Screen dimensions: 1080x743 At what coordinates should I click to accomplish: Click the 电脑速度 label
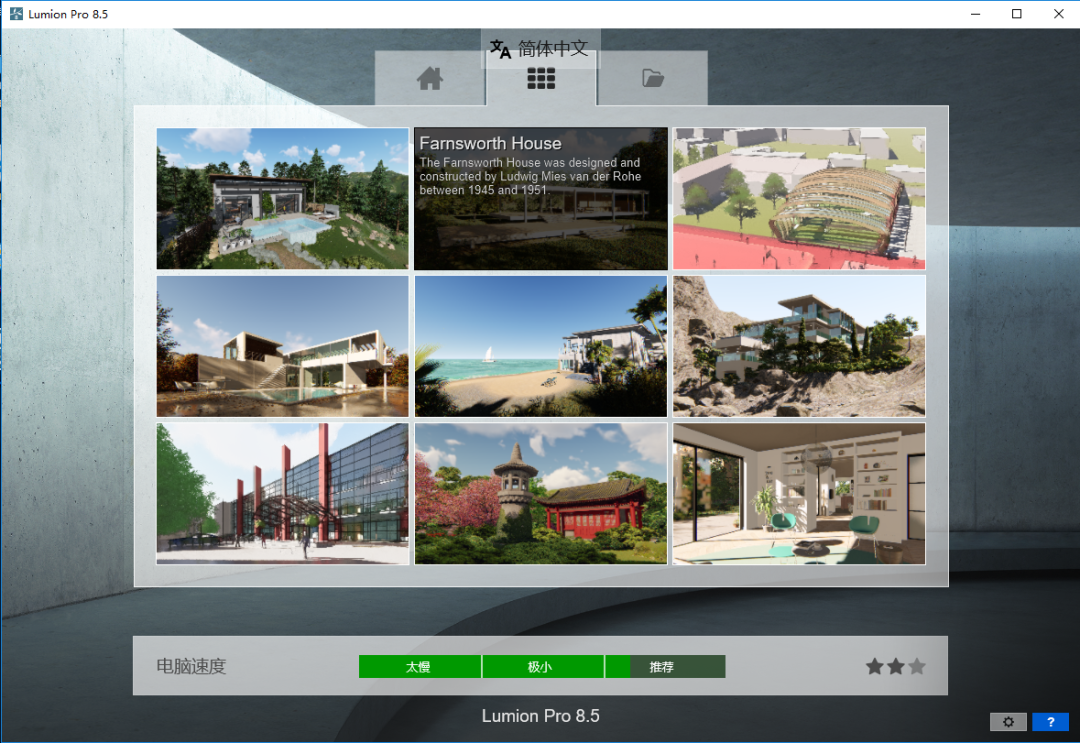pos(191,667)
